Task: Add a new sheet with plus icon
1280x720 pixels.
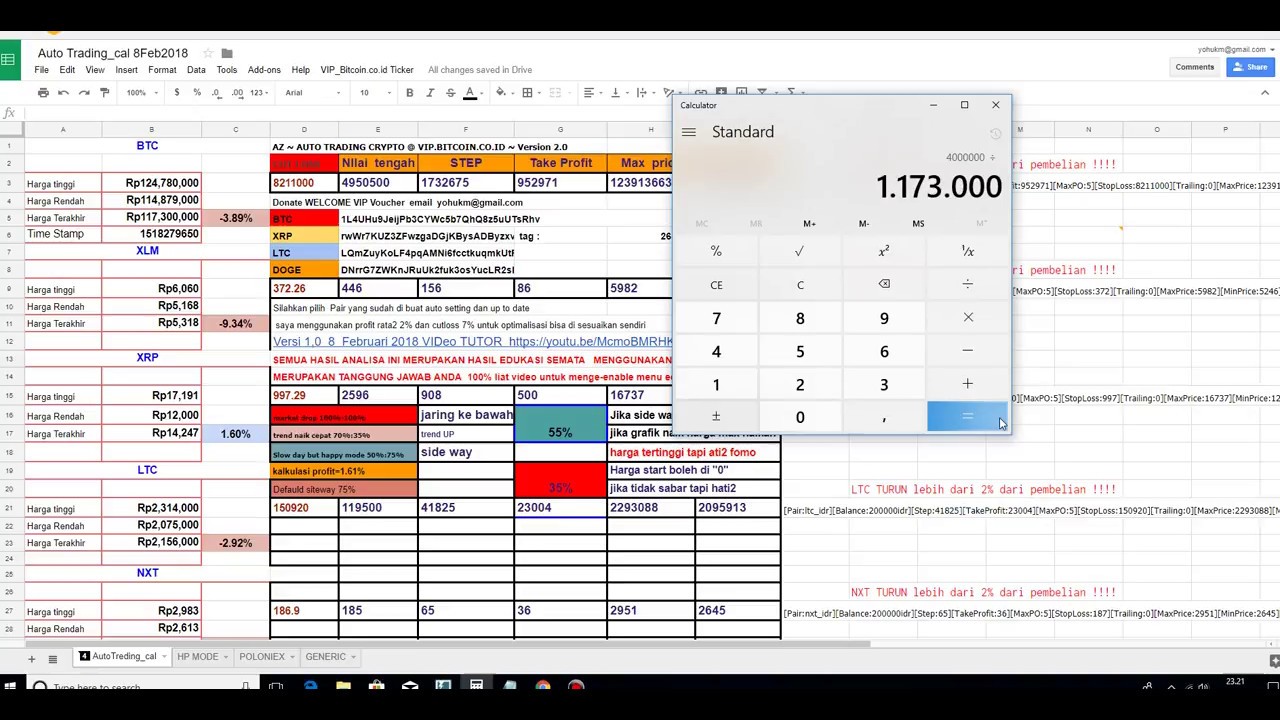Action: [x=31, y=658]
